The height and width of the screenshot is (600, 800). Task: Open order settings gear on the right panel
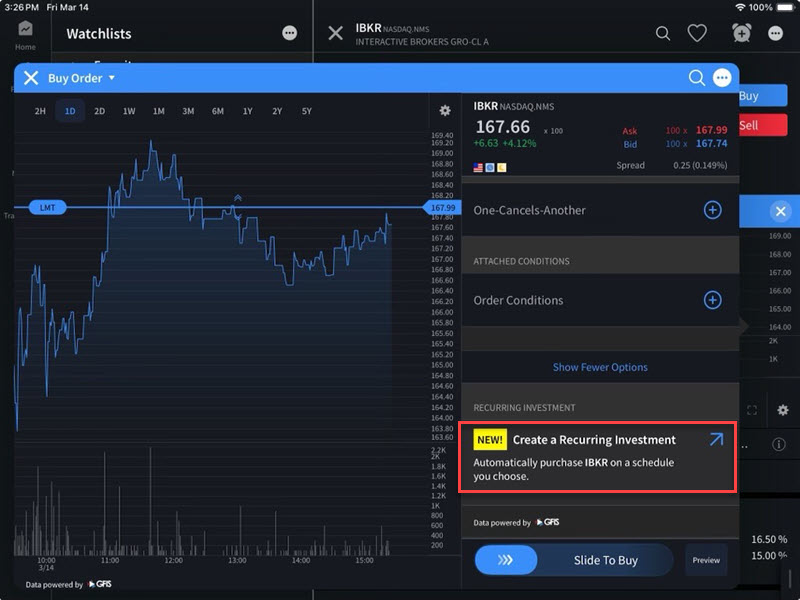coord(784,410)
